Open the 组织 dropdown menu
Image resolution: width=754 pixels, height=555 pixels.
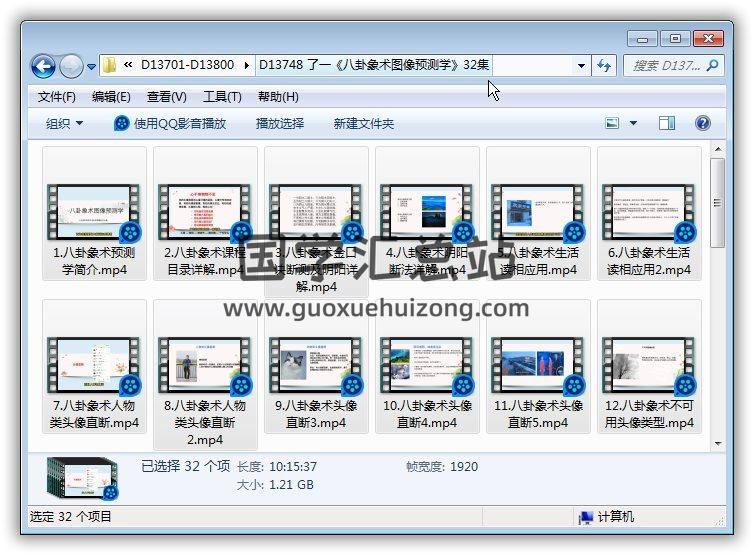tap(64, 124)
